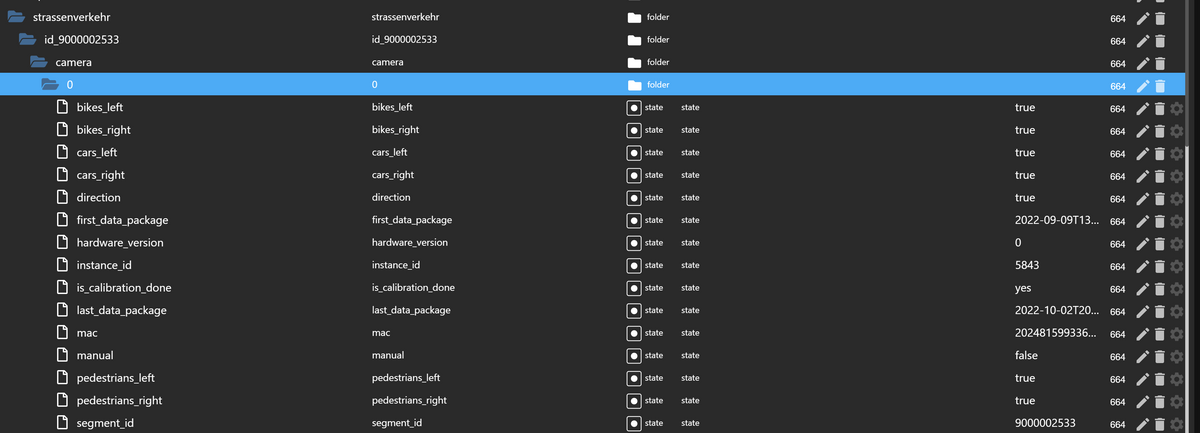Viewport: 1200px width, 433px height.
Task: Select the is_calibration_done state row
Action: coord(124,288)
